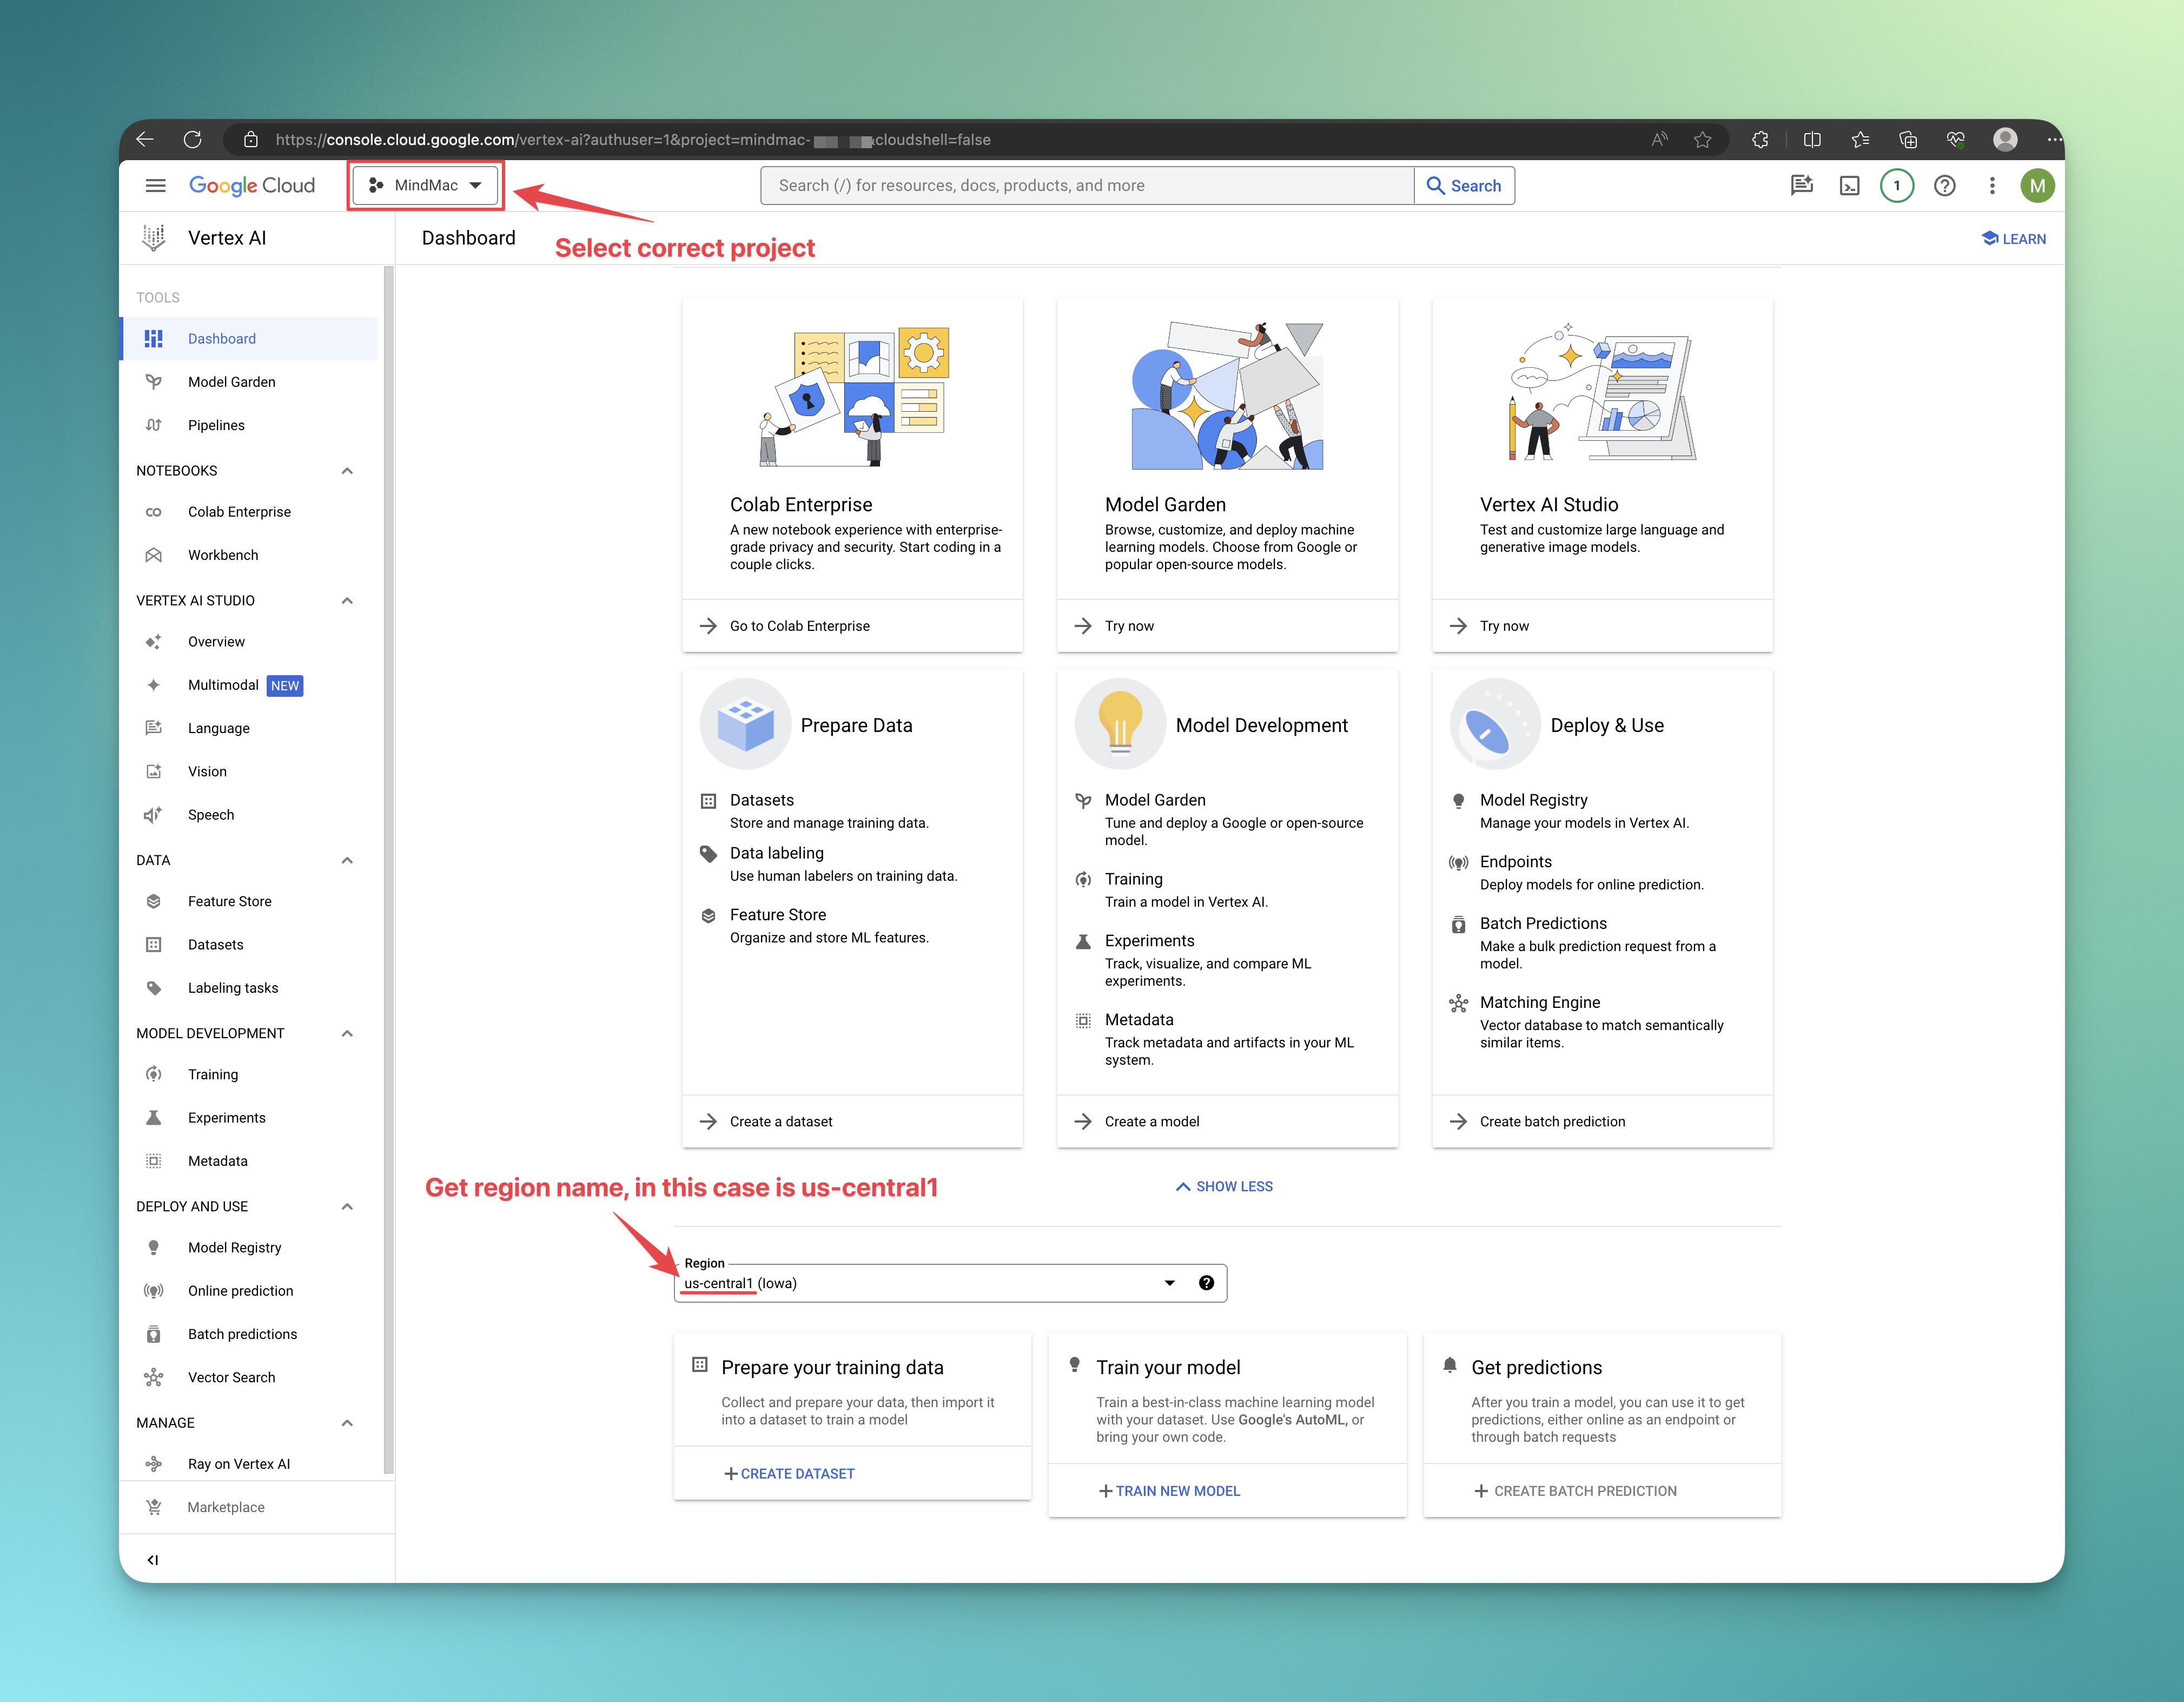Image resolution: width=2184 pixels, height=1702 pixels.
Task: Bookmark page with star icon
Action: click(1702, 140)
